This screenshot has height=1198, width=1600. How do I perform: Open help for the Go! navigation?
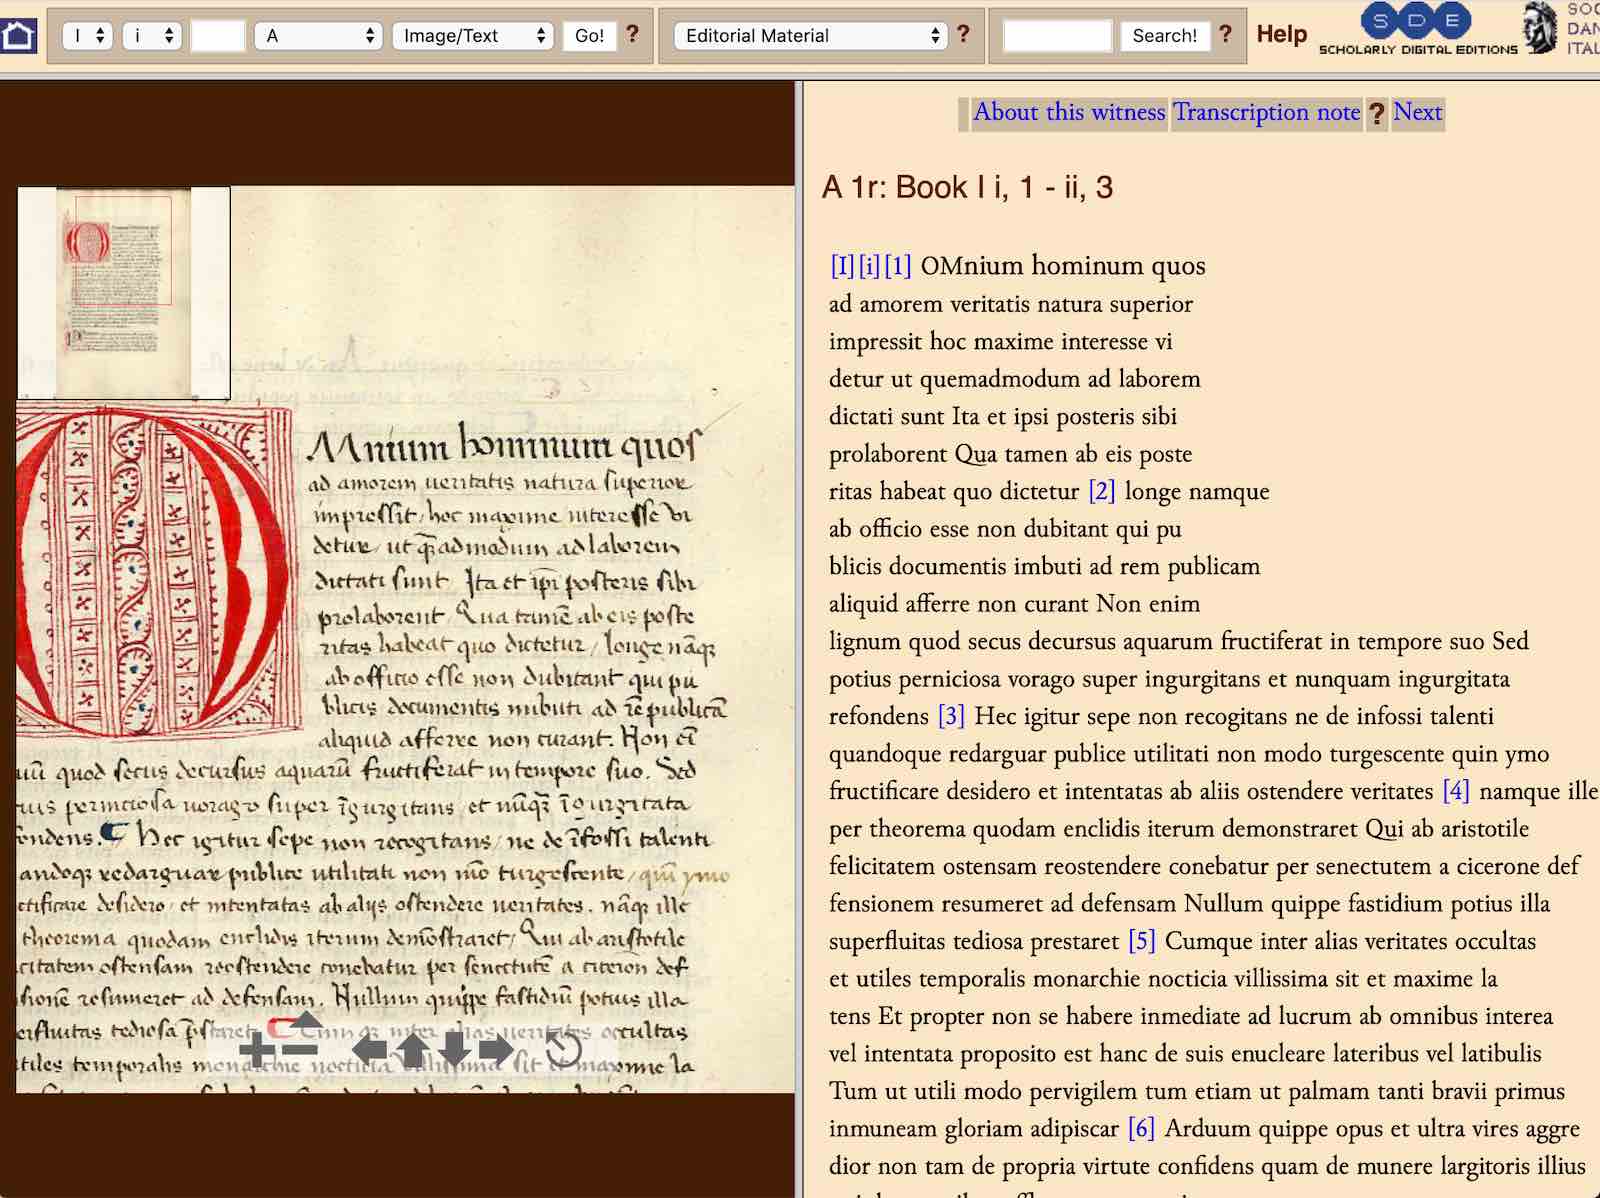point(632,35)
